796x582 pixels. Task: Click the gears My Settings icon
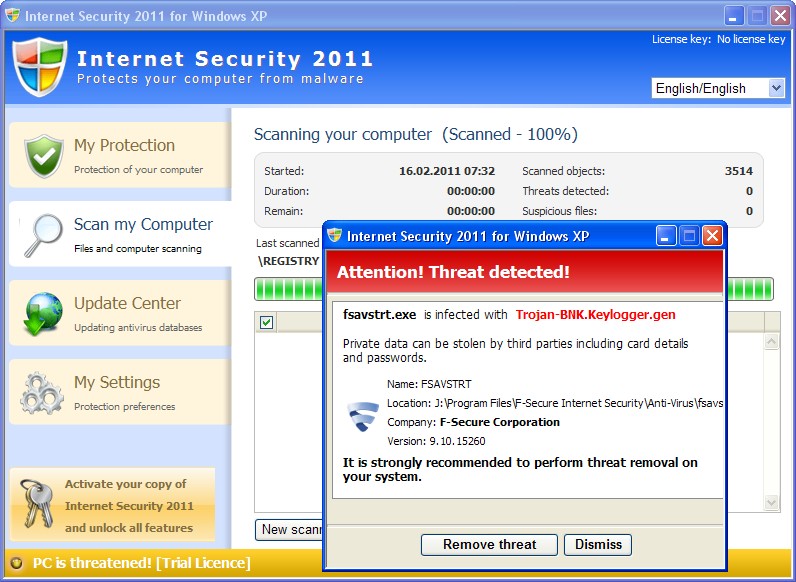42,393
